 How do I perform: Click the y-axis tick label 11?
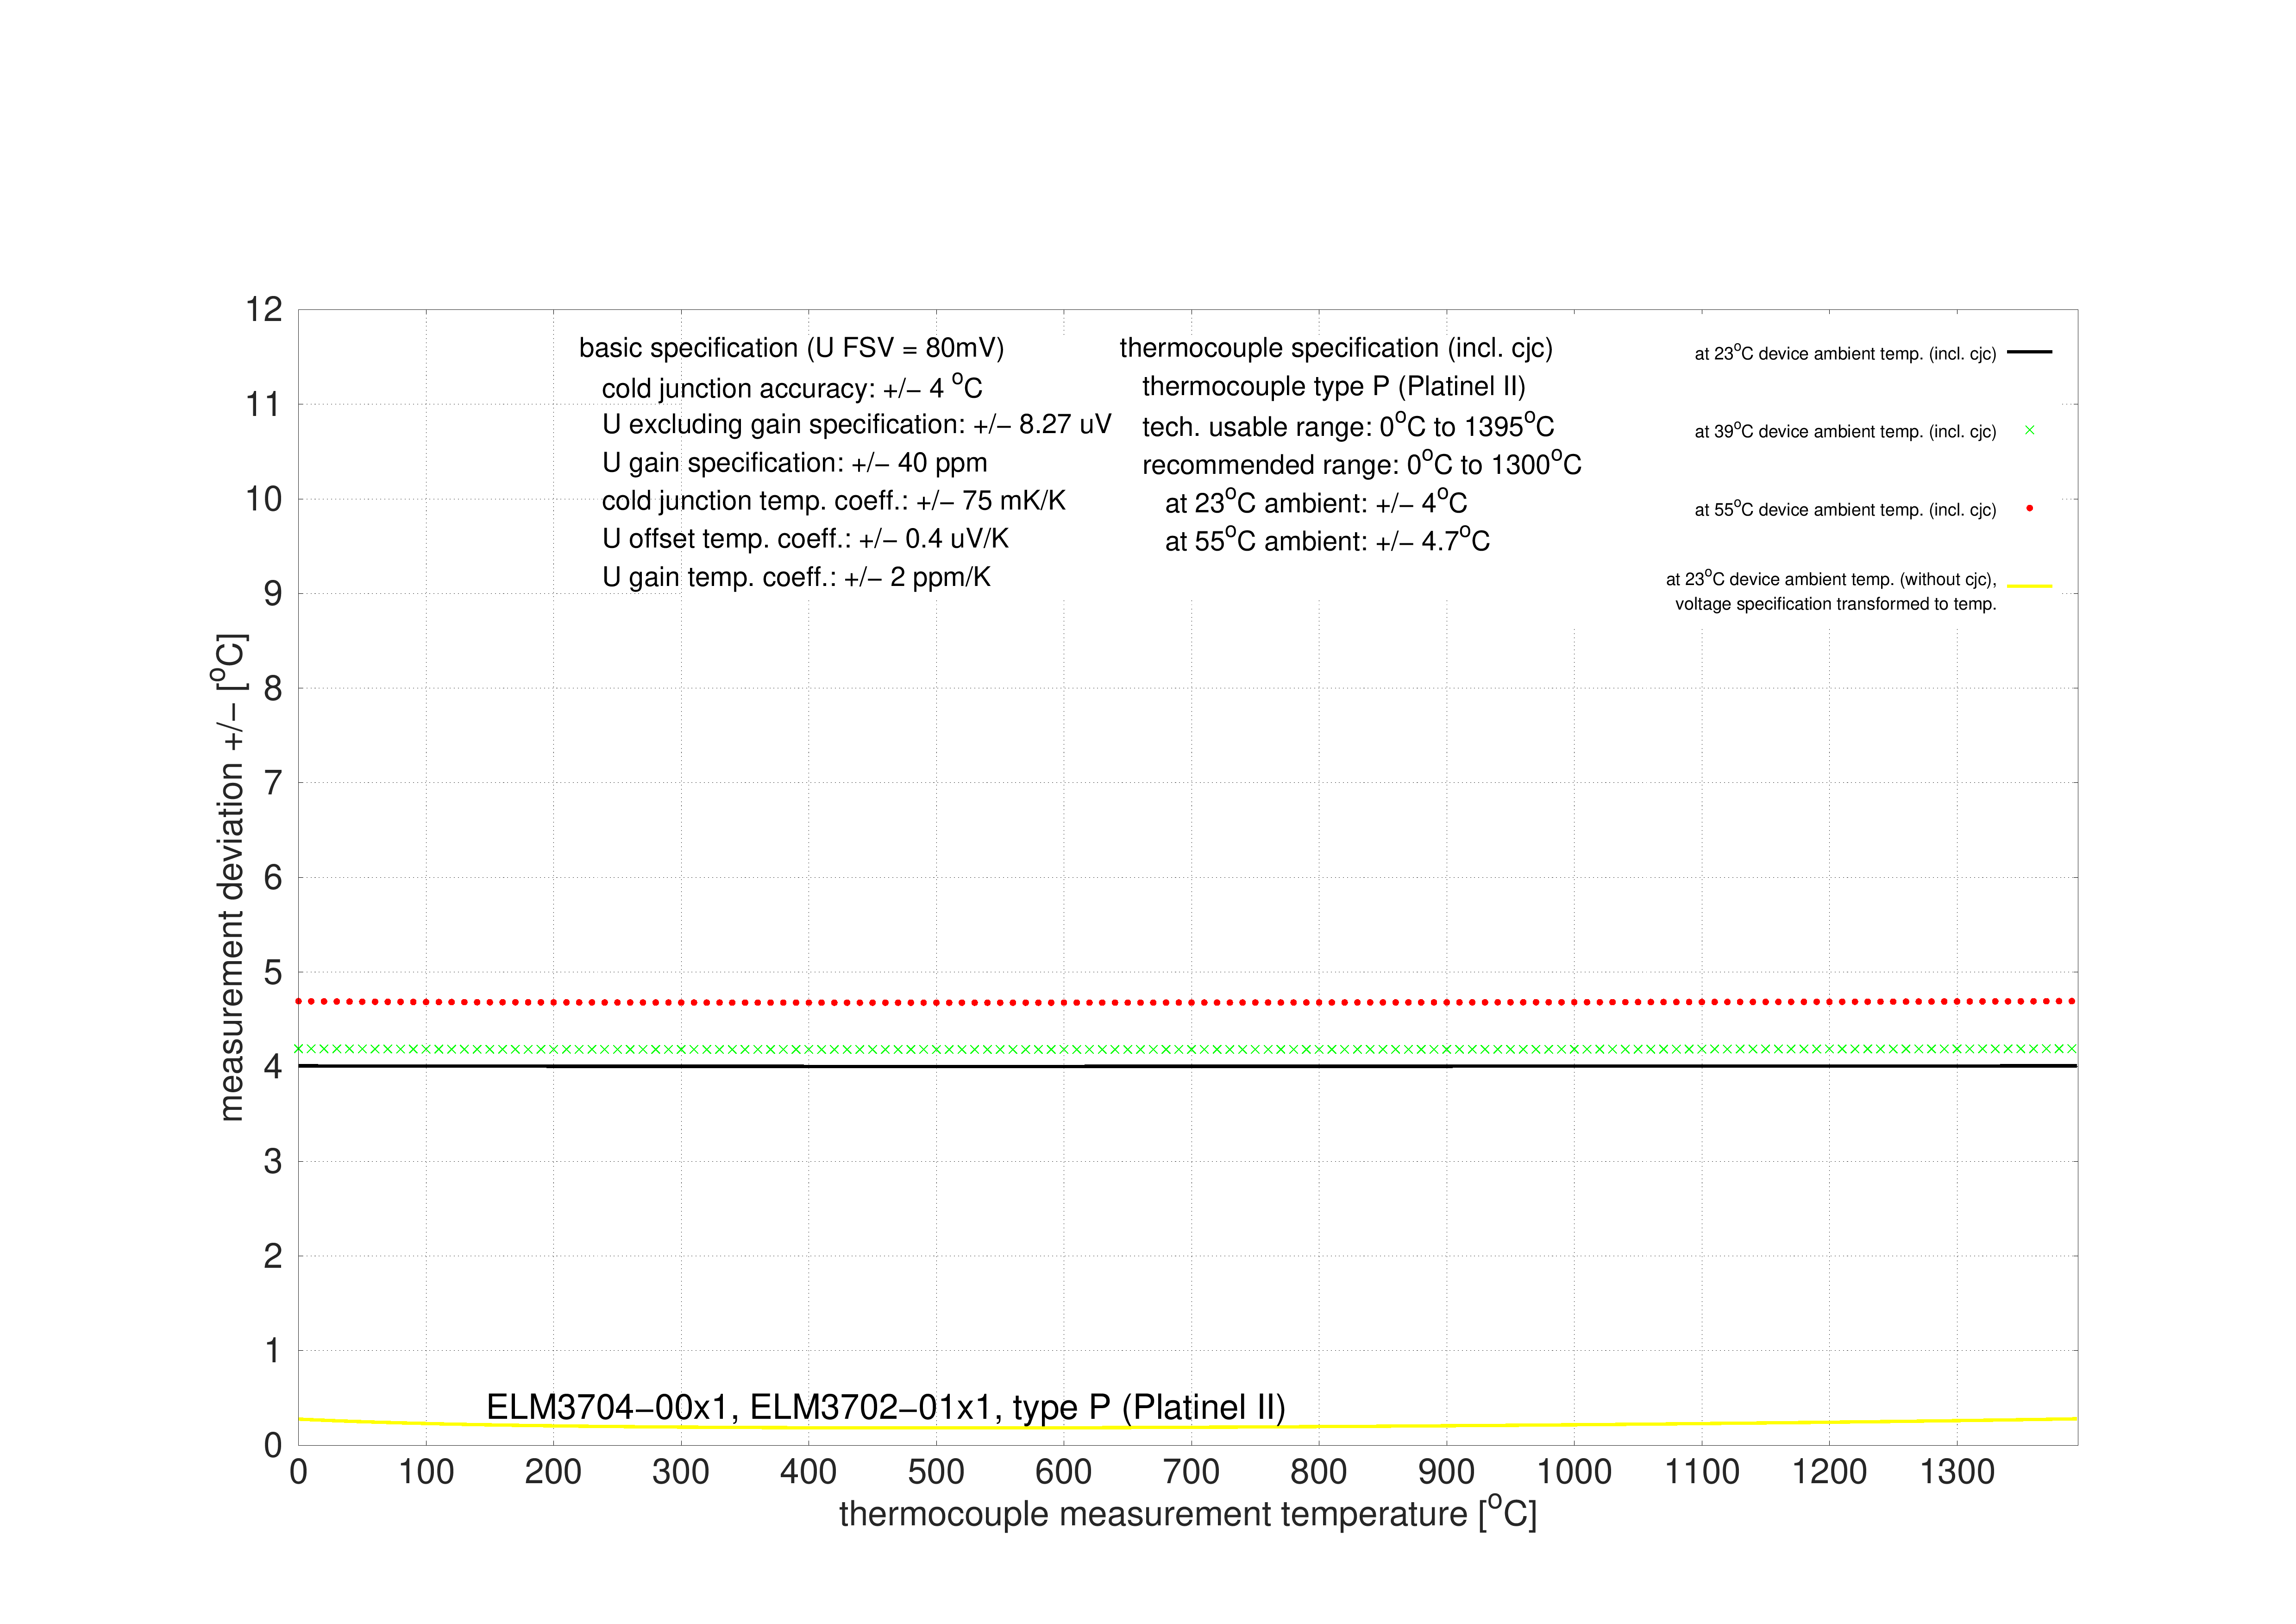[x=264, y=405]
